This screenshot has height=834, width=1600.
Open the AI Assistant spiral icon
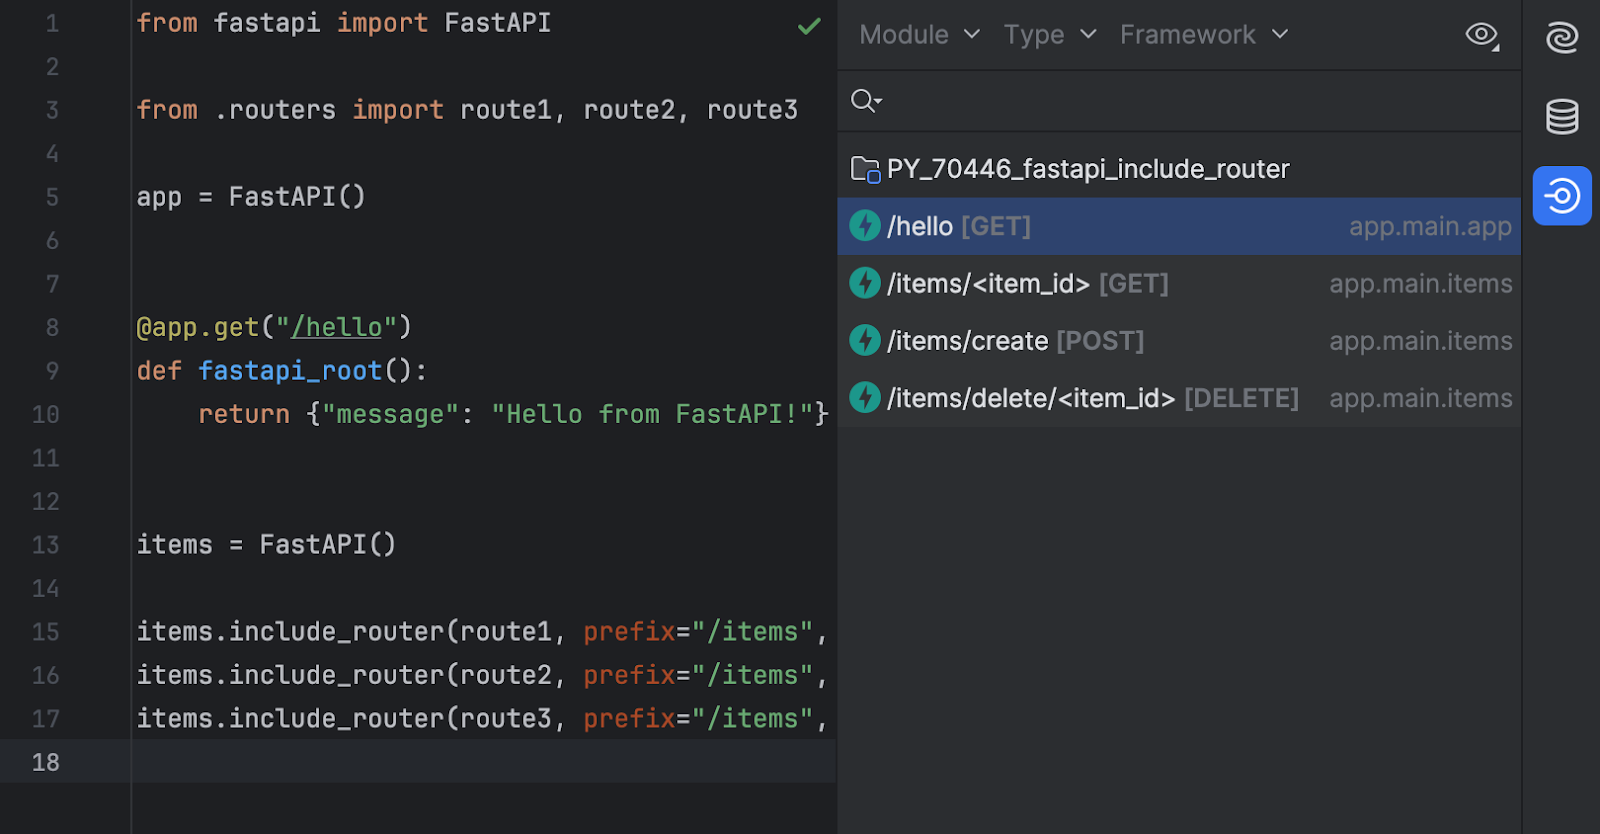[1561, 38]
